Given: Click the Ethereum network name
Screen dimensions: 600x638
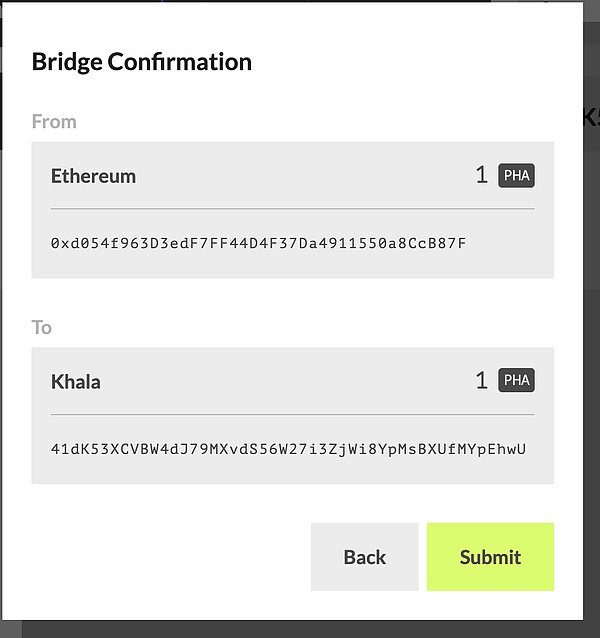Looking at the screenshot, I should click(x=93, y=176).
